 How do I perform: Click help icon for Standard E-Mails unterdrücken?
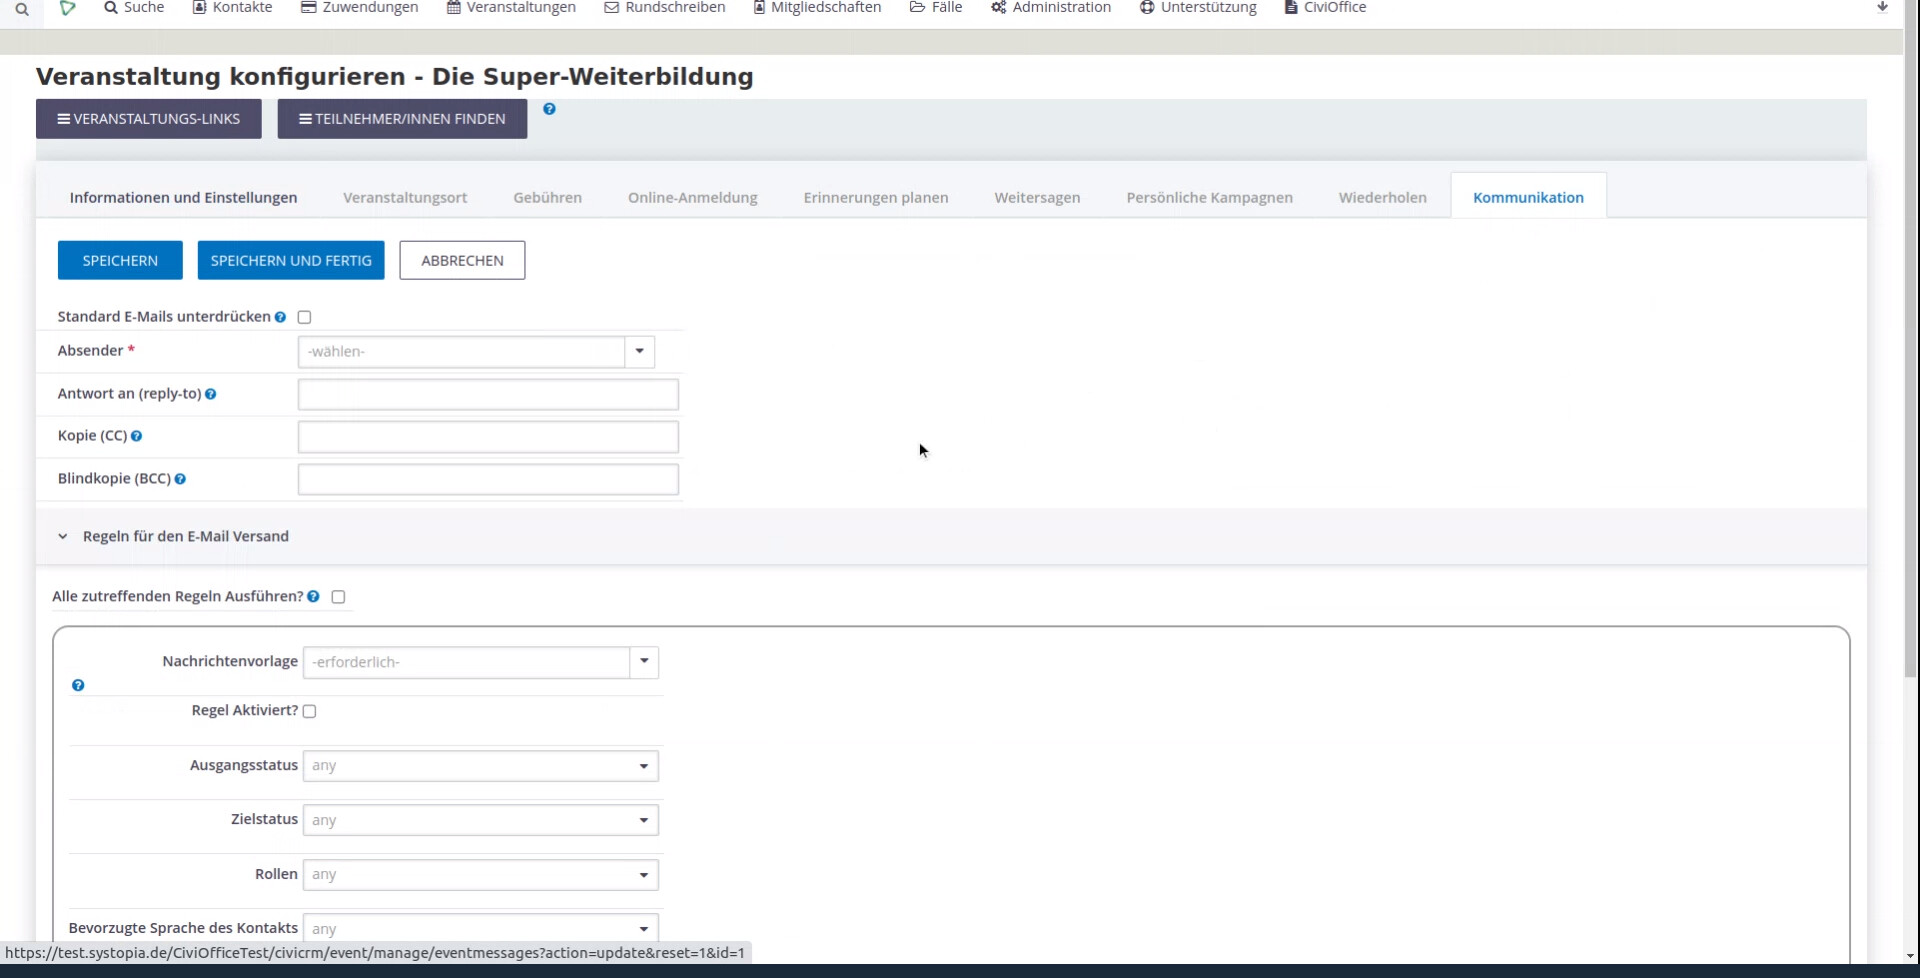281,317
